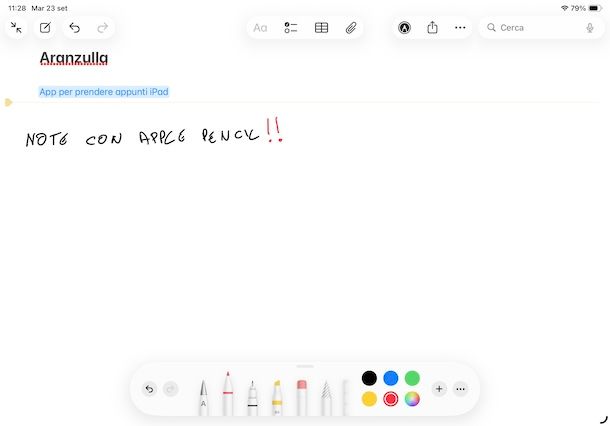
Task: Grab the palette drag handle
Action: coord(305,366)
